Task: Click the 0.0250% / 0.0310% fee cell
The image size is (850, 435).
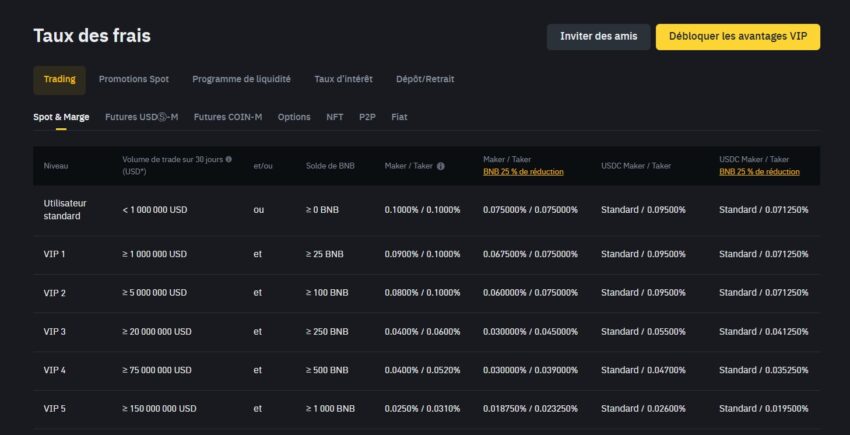Action: [422, 408]
